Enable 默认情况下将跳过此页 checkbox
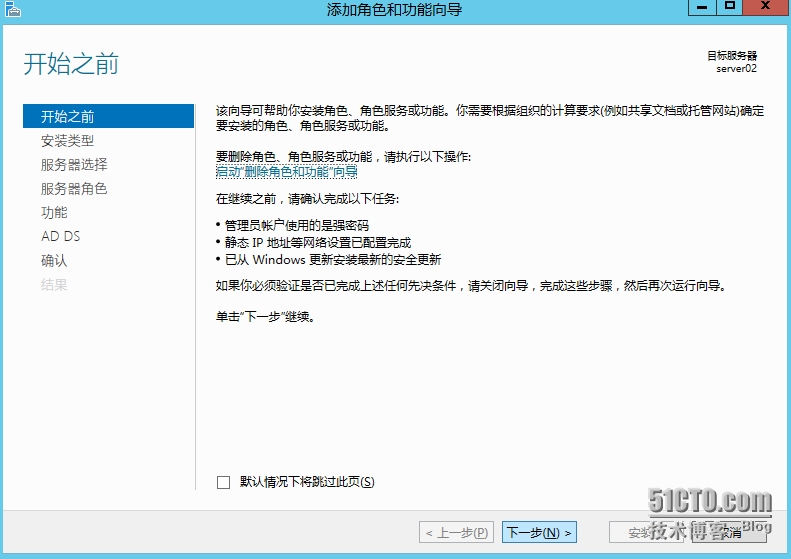 pyautogui.click(x=223, y=482)
